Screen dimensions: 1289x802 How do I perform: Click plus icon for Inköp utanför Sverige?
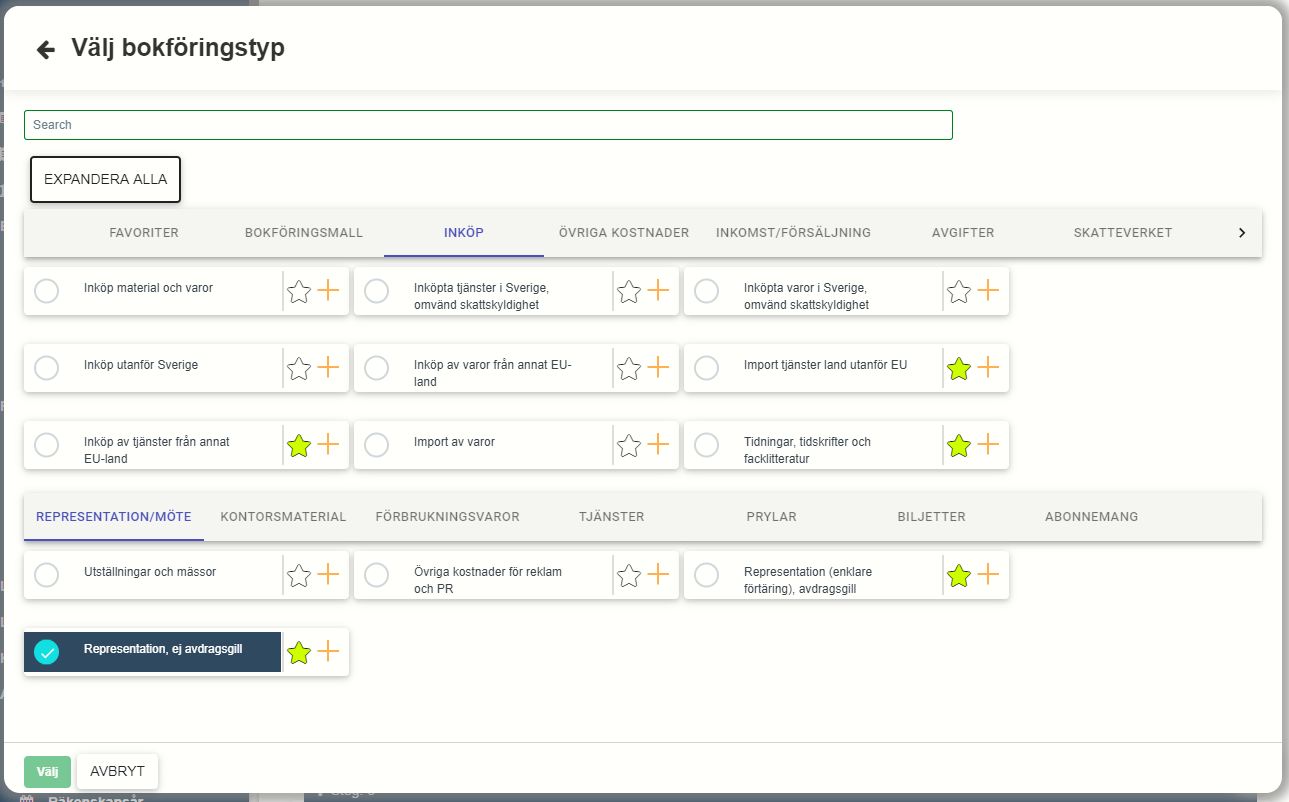328,368
